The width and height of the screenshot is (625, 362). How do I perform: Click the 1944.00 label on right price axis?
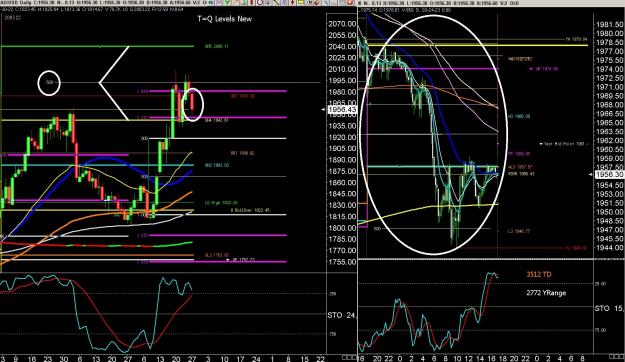click(x=610, y=248)
